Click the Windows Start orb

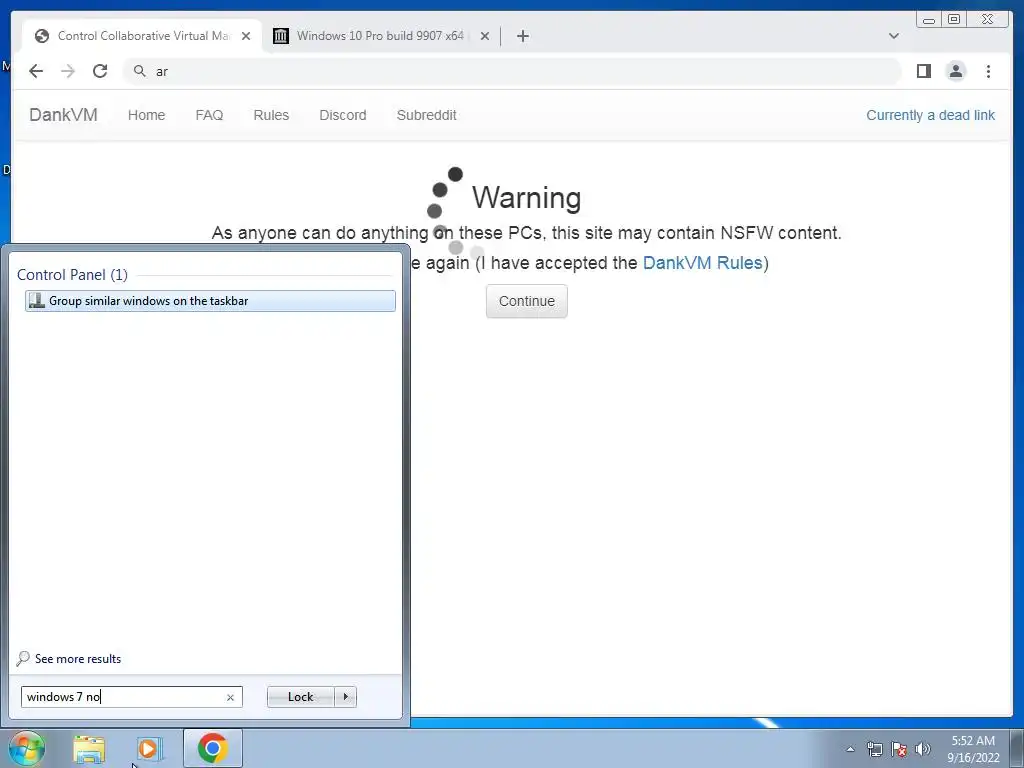[26, 748]
